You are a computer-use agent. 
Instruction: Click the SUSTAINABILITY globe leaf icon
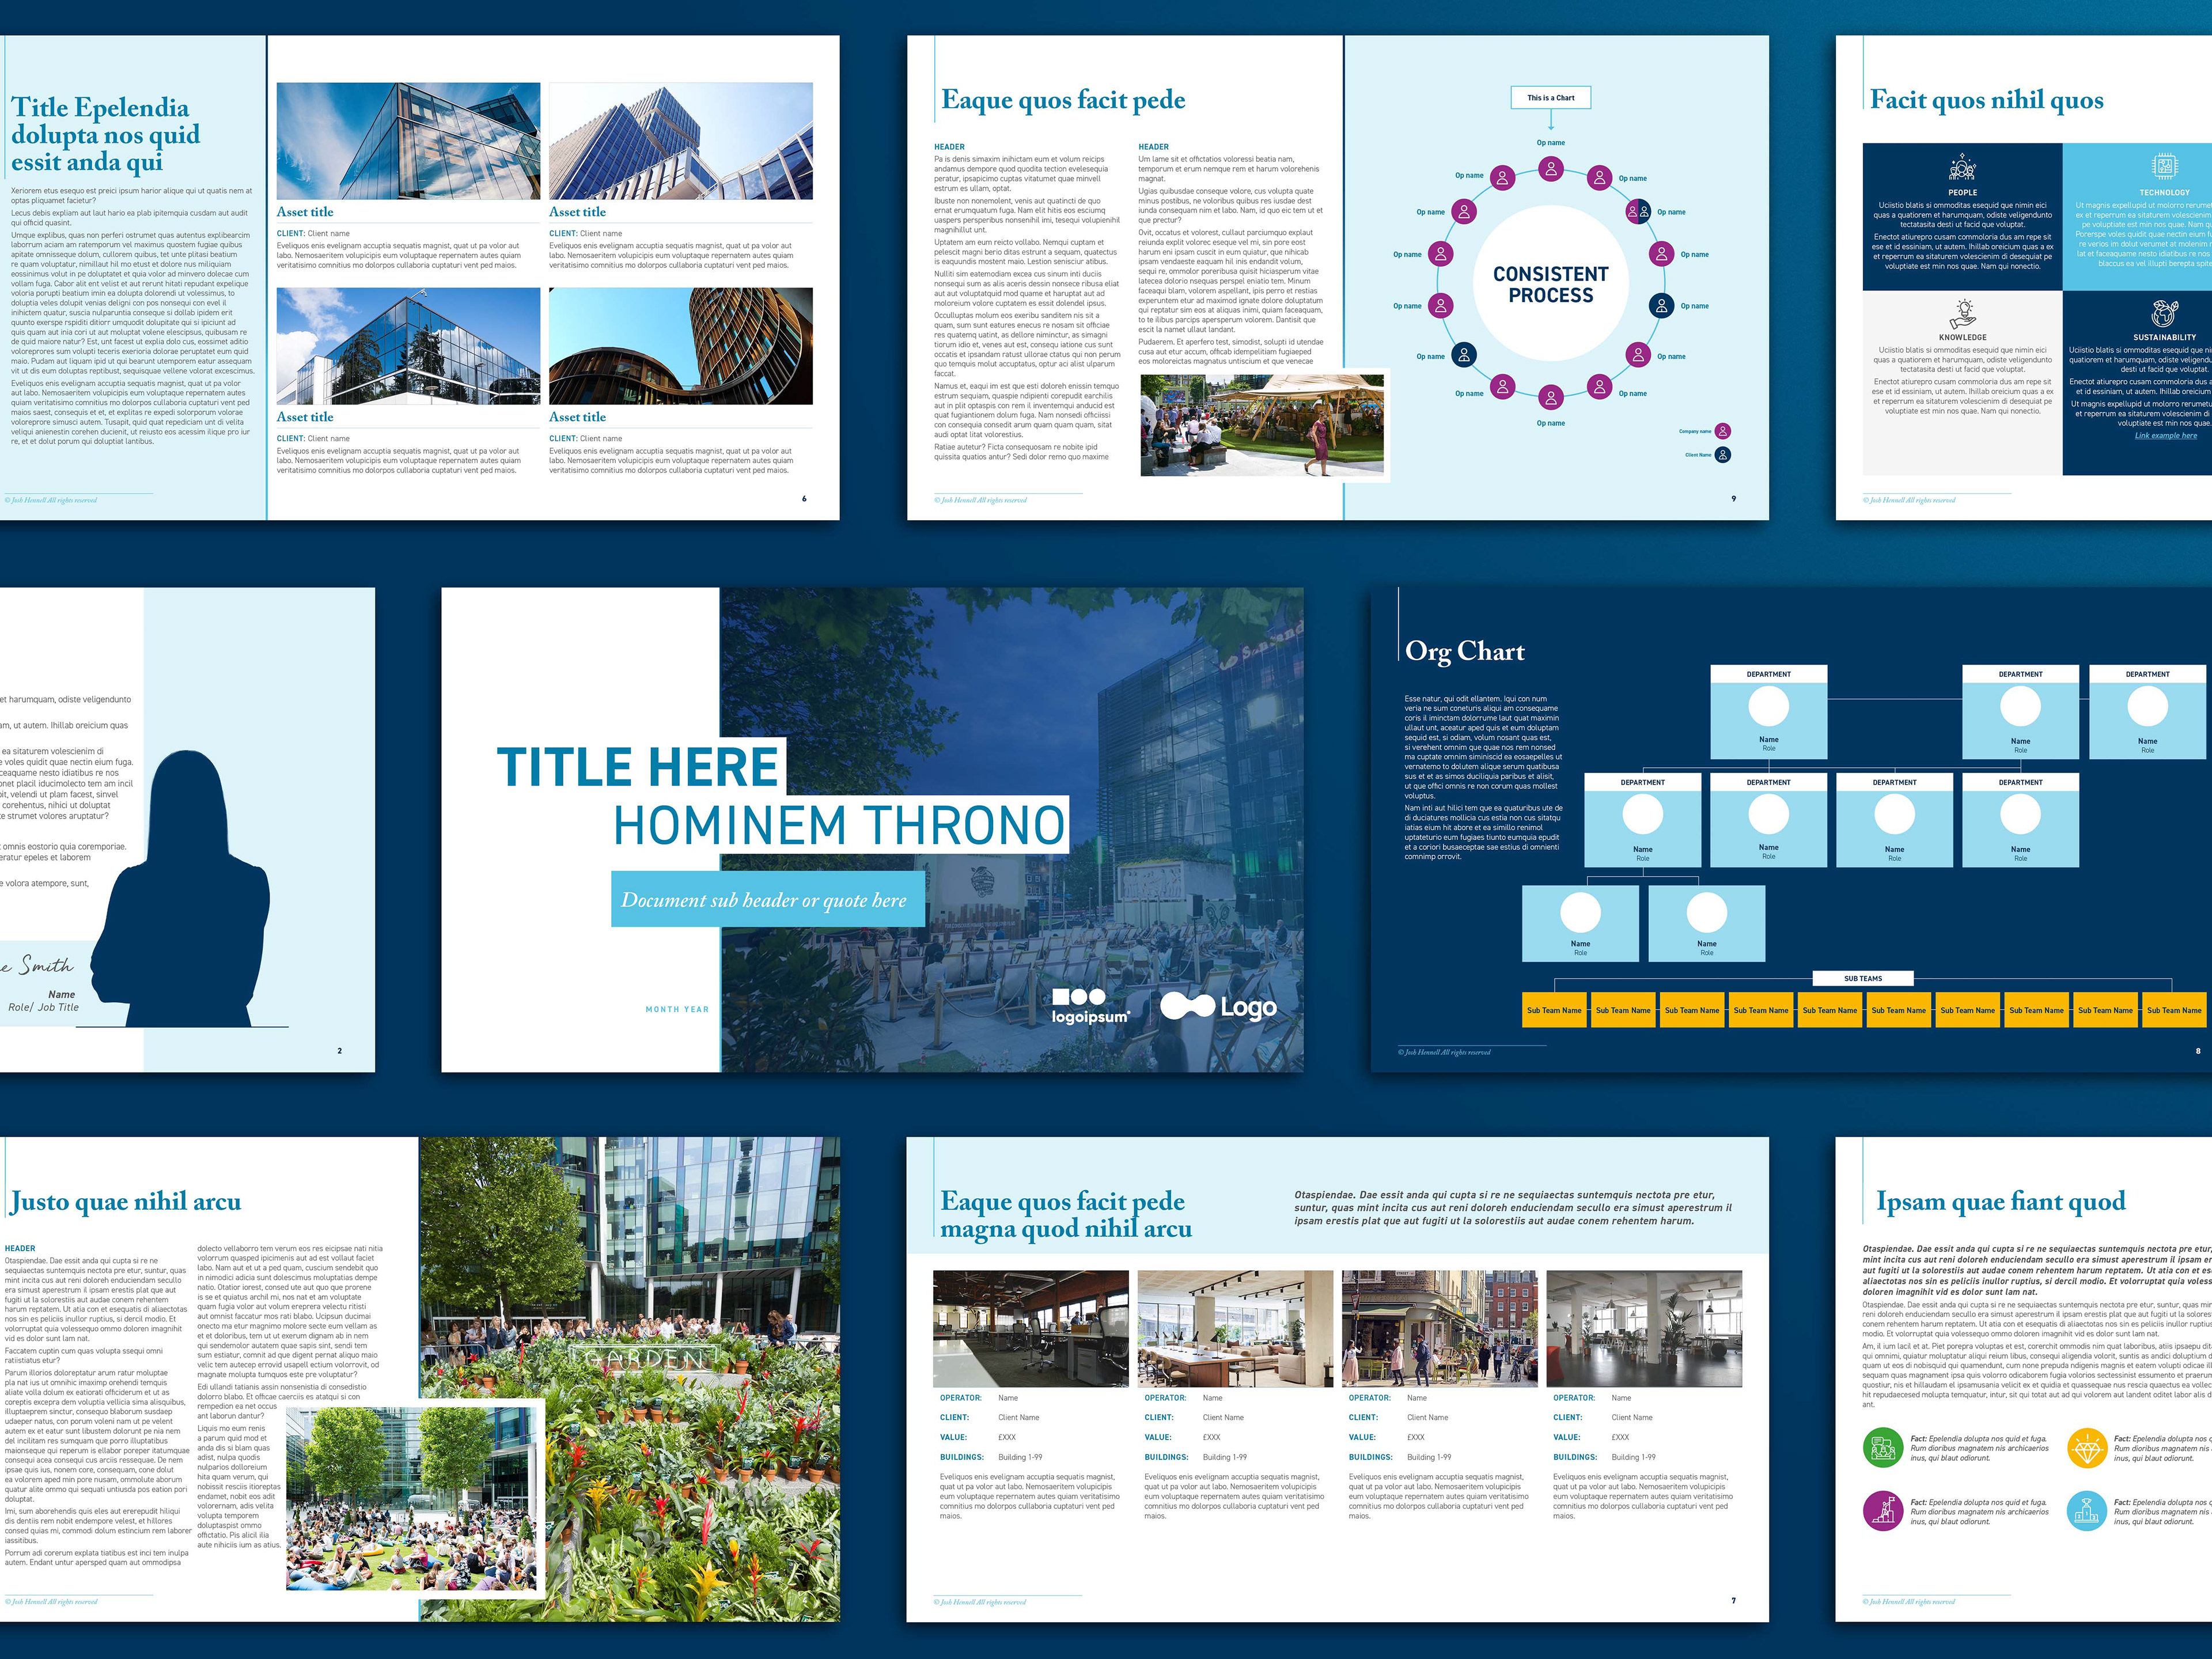(2164, 313)
